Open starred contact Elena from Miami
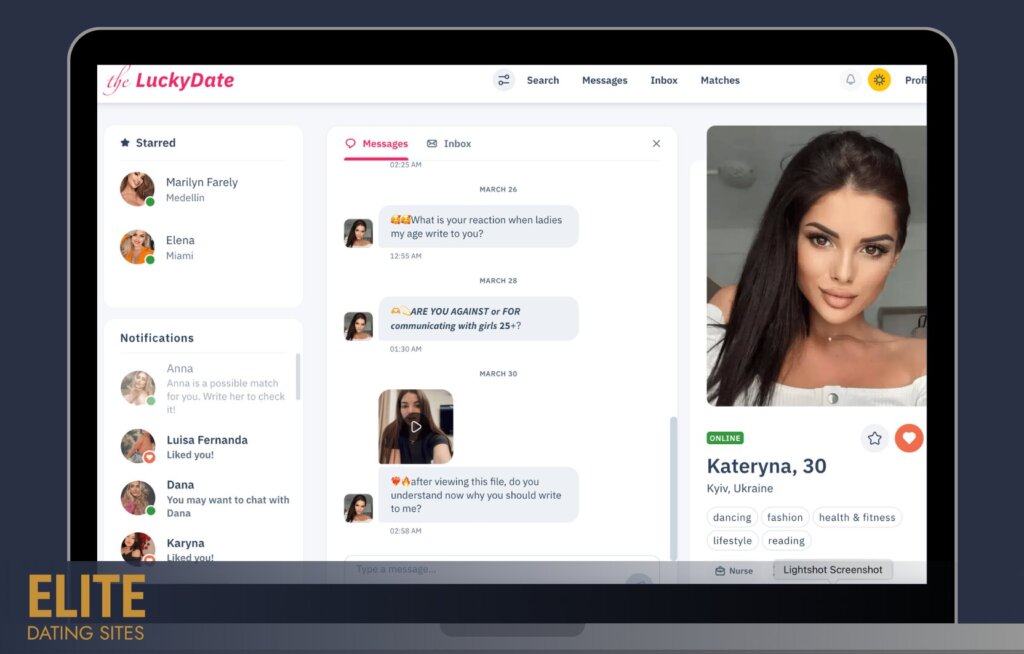Image resolution: width=1024 pixels, height=654 pixels. [x=180, y=247]
